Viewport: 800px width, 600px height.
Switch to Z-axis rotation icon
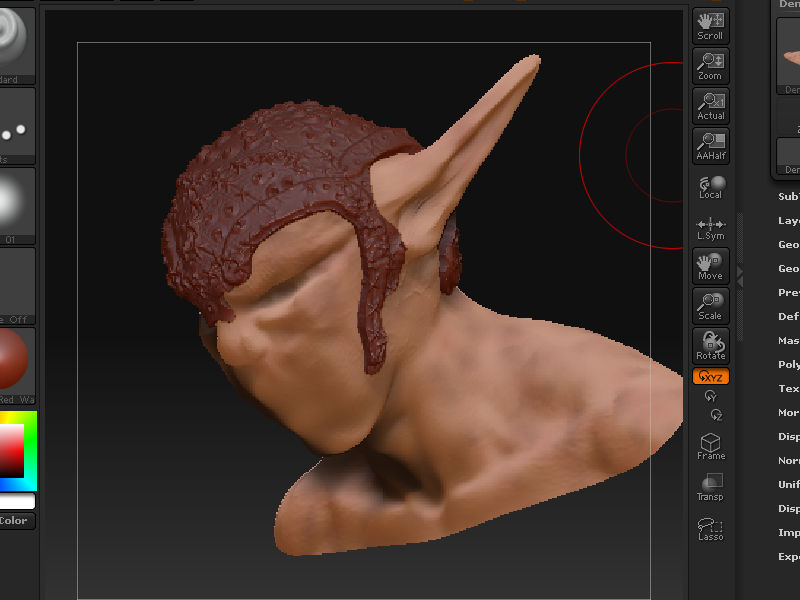point(716,415)
